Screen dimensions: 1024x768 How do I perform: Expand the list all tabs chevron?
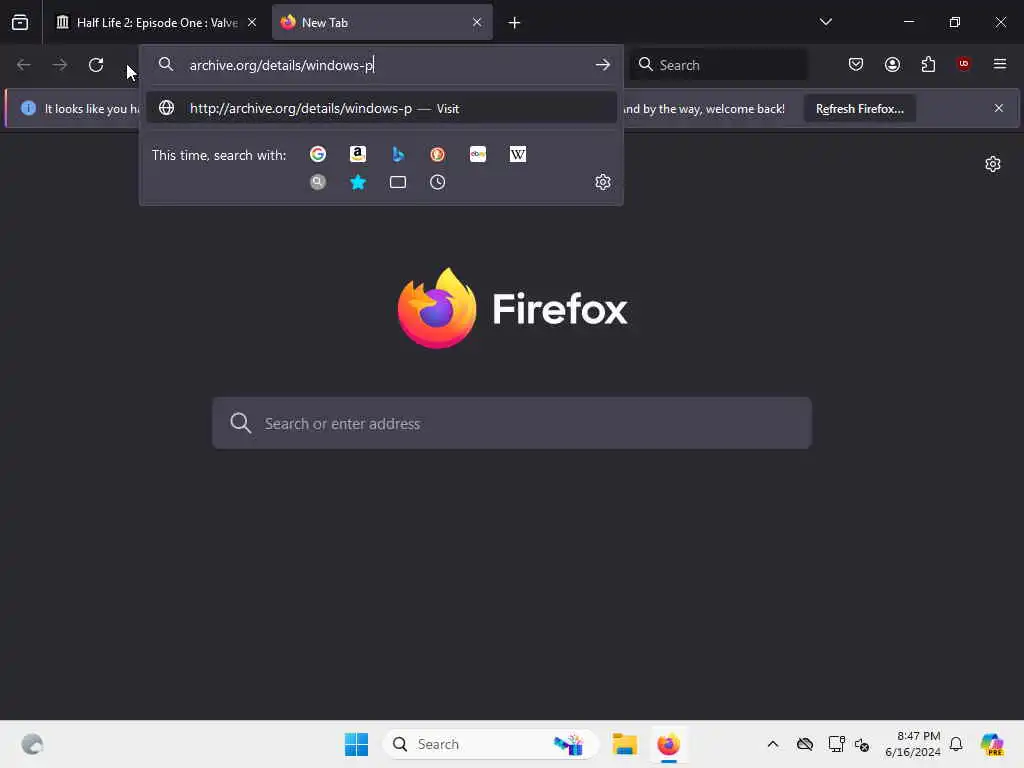pos(825,22)
